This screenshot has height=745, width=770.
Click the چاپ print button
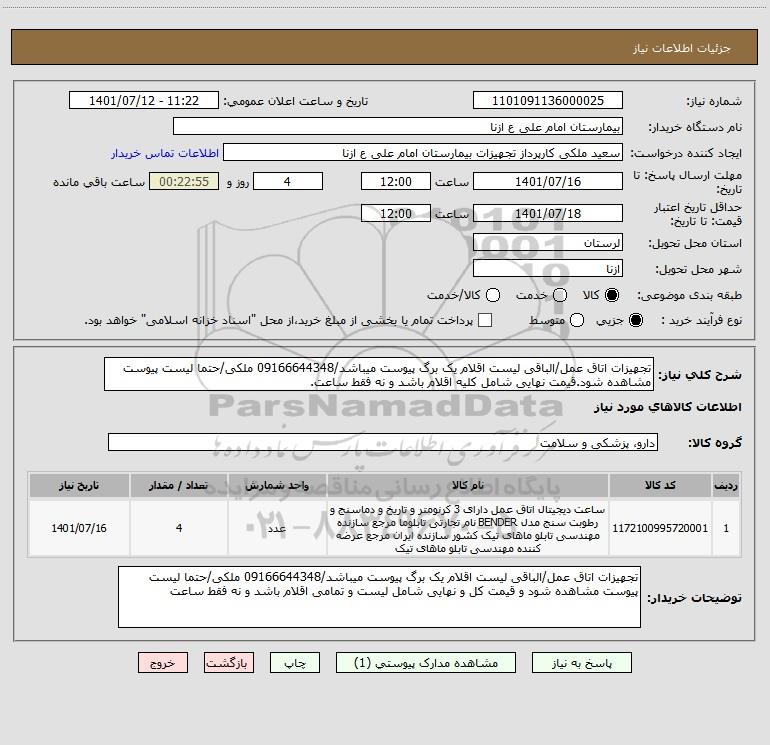tap(295, 663)
